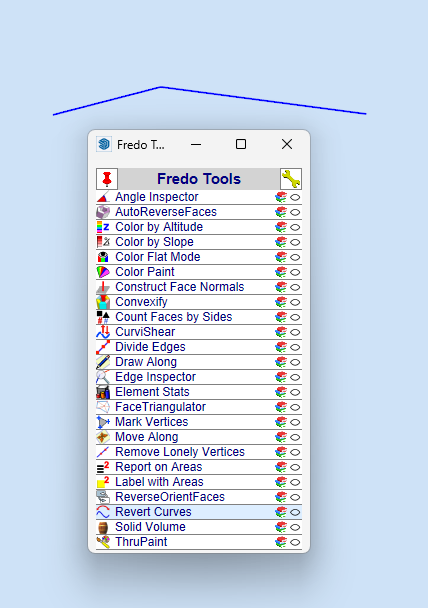Toggle the oval for Report on Areas
428x608 pixels.
click(295, 467)
